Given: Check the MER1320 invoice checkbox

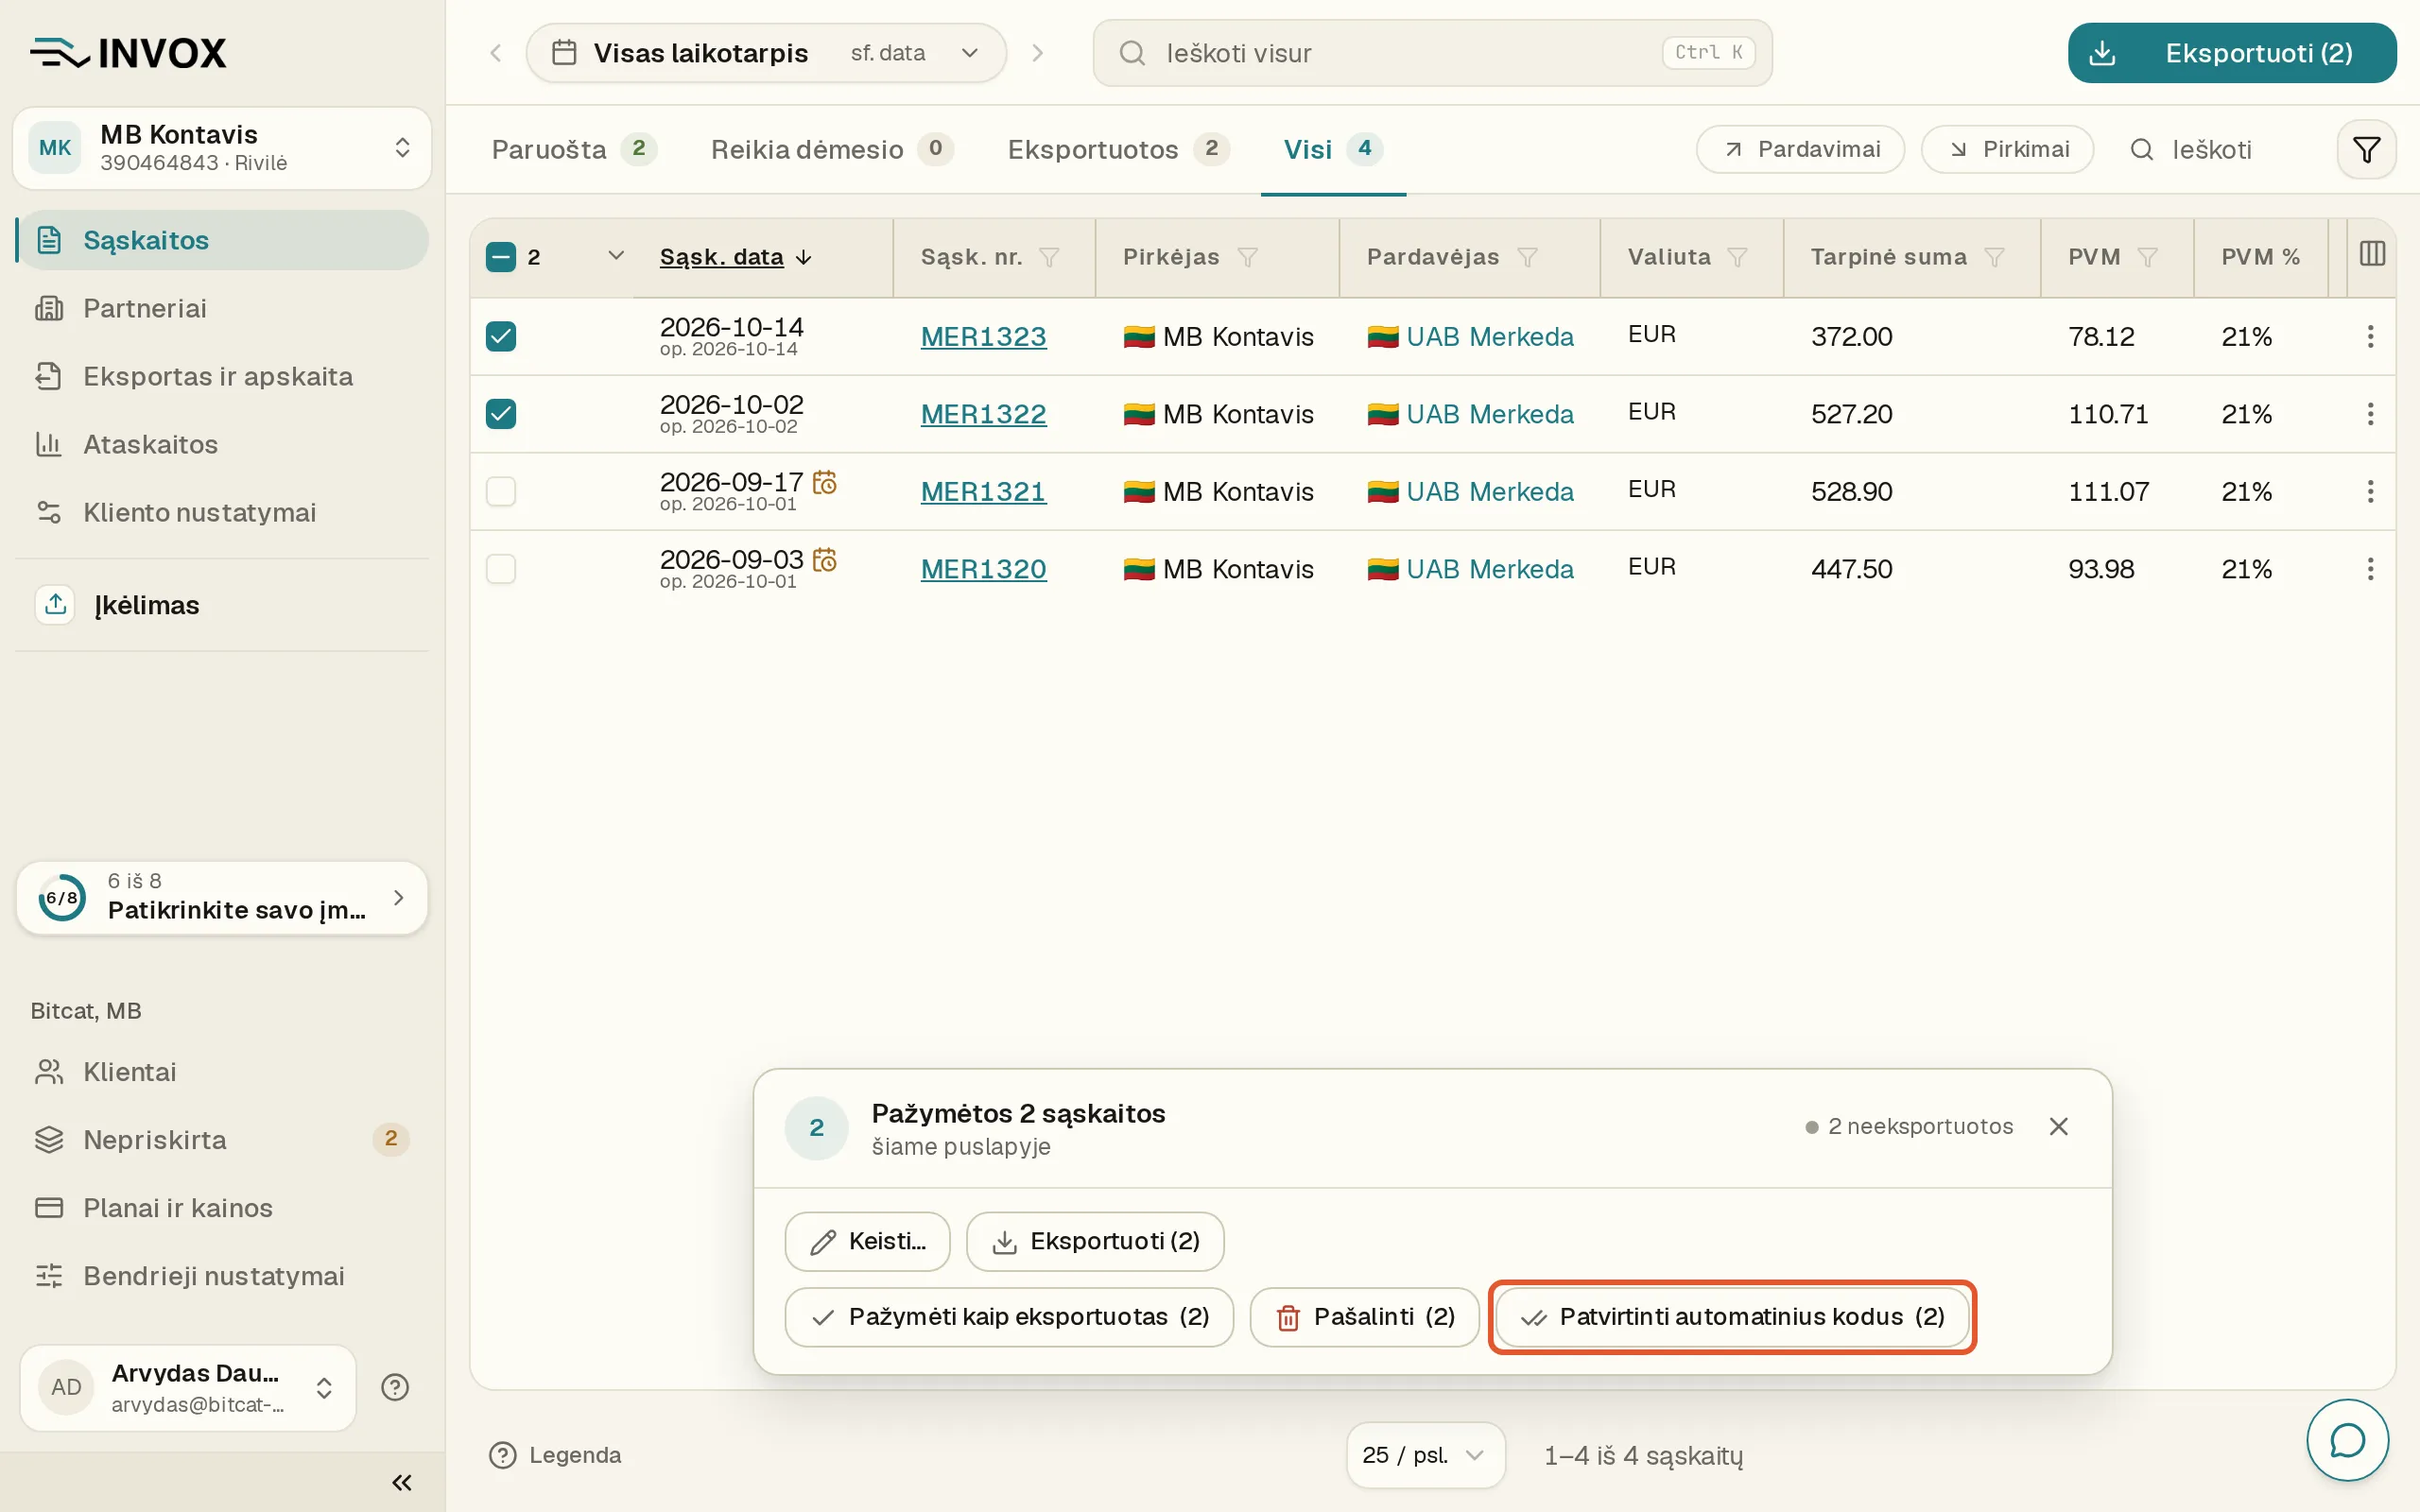Looking at the screenshot, I should tap(501, 569).
